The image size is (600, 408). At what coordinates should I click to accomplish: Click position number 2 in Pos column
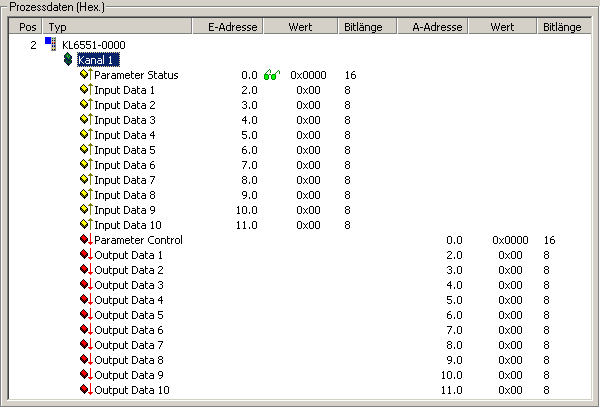click(33, 45)
